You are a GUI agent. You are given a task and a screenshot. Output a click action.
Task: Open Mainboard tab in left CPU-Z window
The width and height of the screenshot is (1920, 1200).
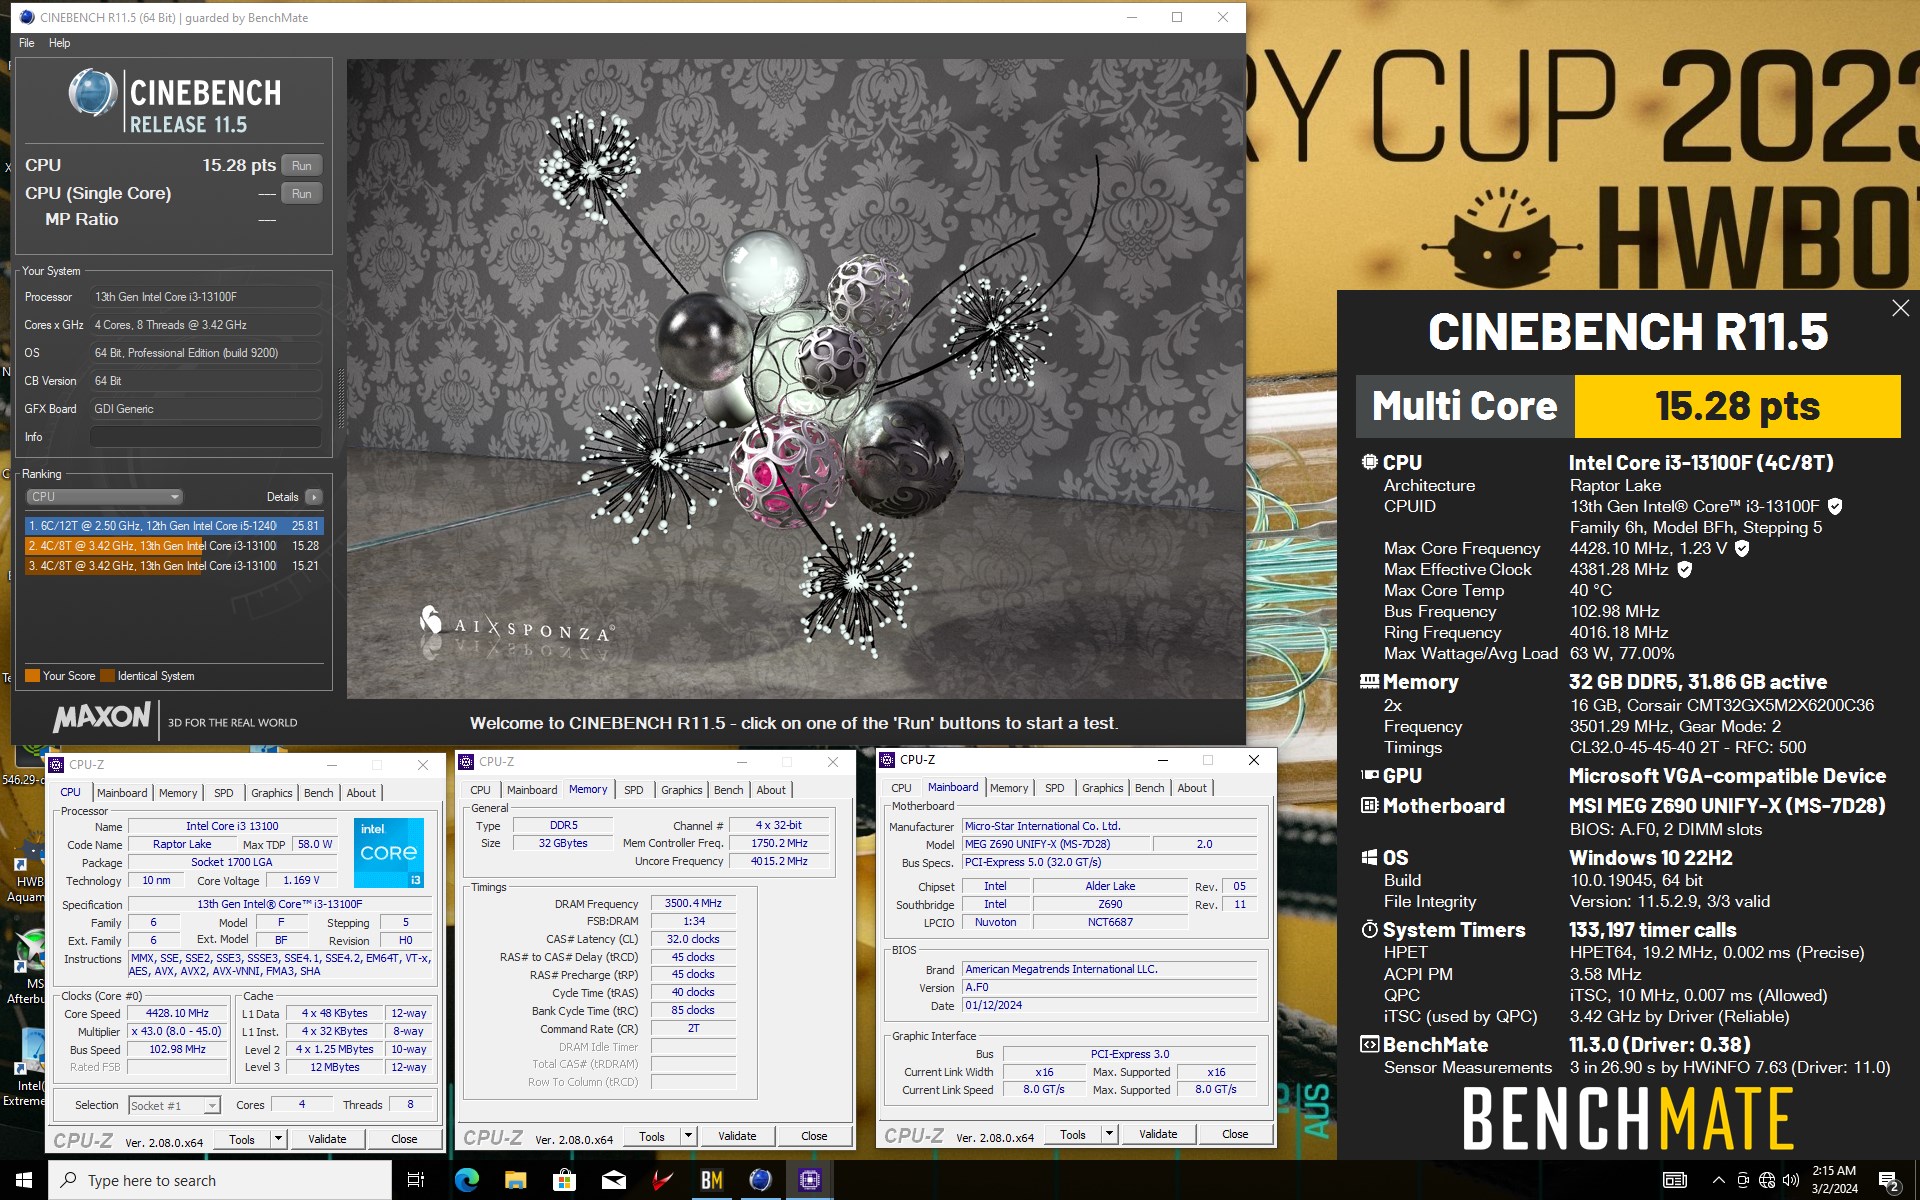[122, 793]
